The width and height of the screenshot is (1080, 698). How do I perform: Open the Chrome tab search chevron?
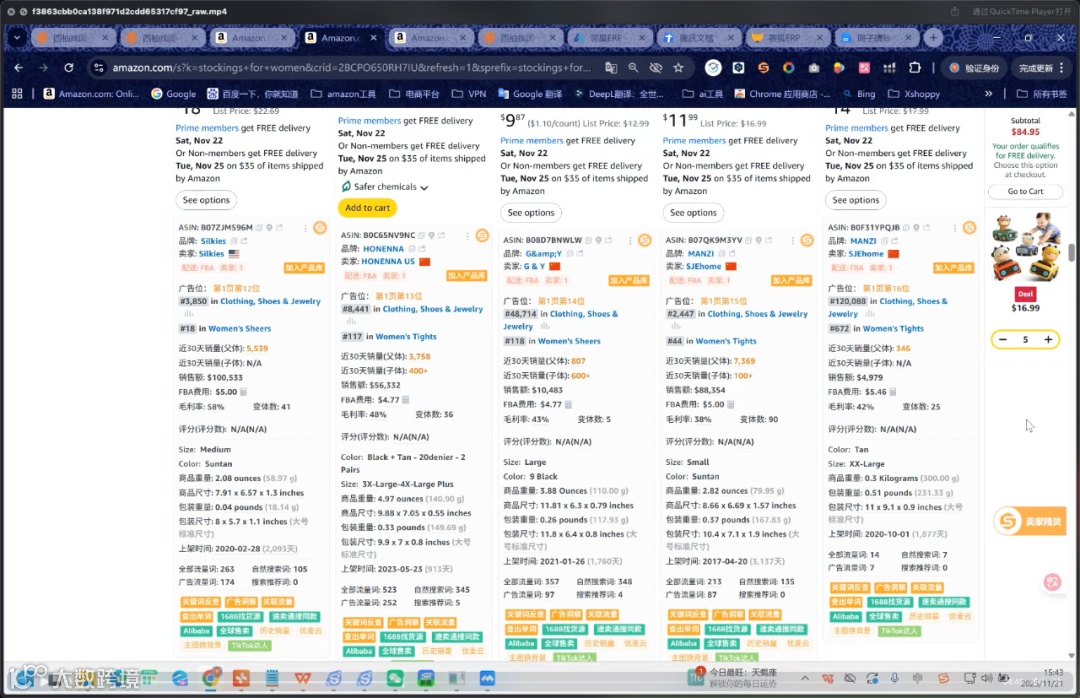17,38
